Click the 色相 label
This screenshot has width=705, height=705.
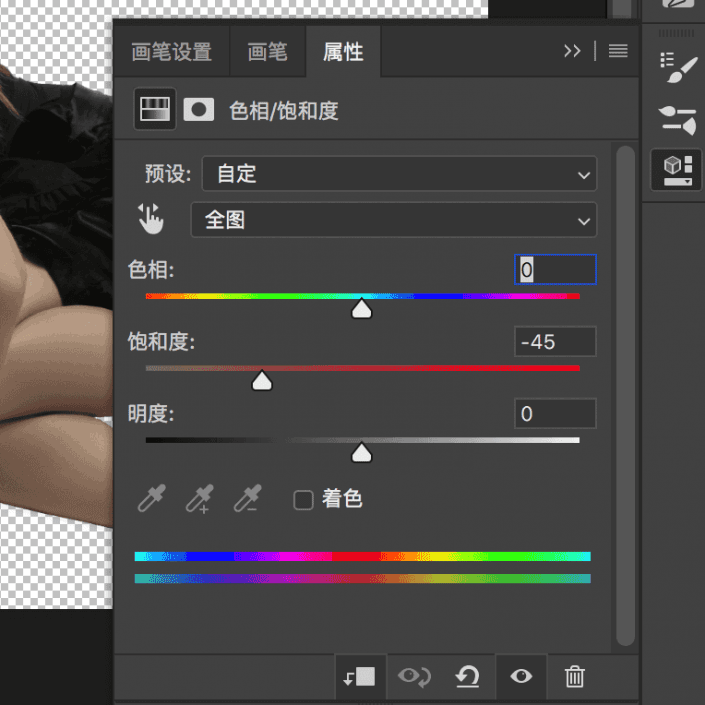coord(151,270)
